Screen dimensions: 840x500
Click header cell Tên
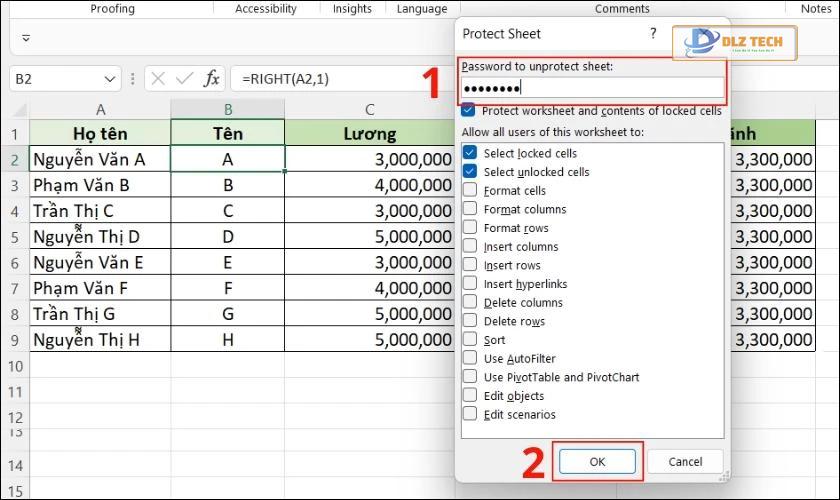tap(228, 133)
